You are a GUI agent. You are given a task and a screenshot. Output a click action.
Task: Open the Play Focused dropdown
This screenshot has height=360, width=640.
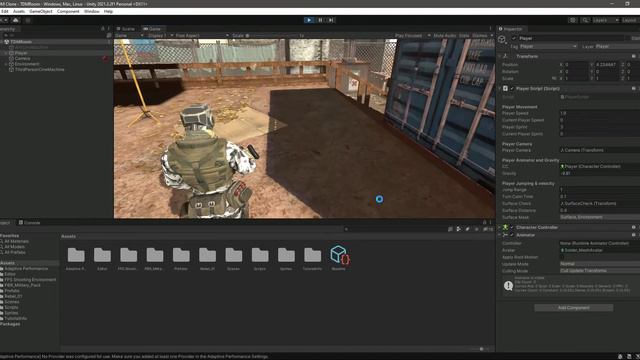[x=412, y=36]
